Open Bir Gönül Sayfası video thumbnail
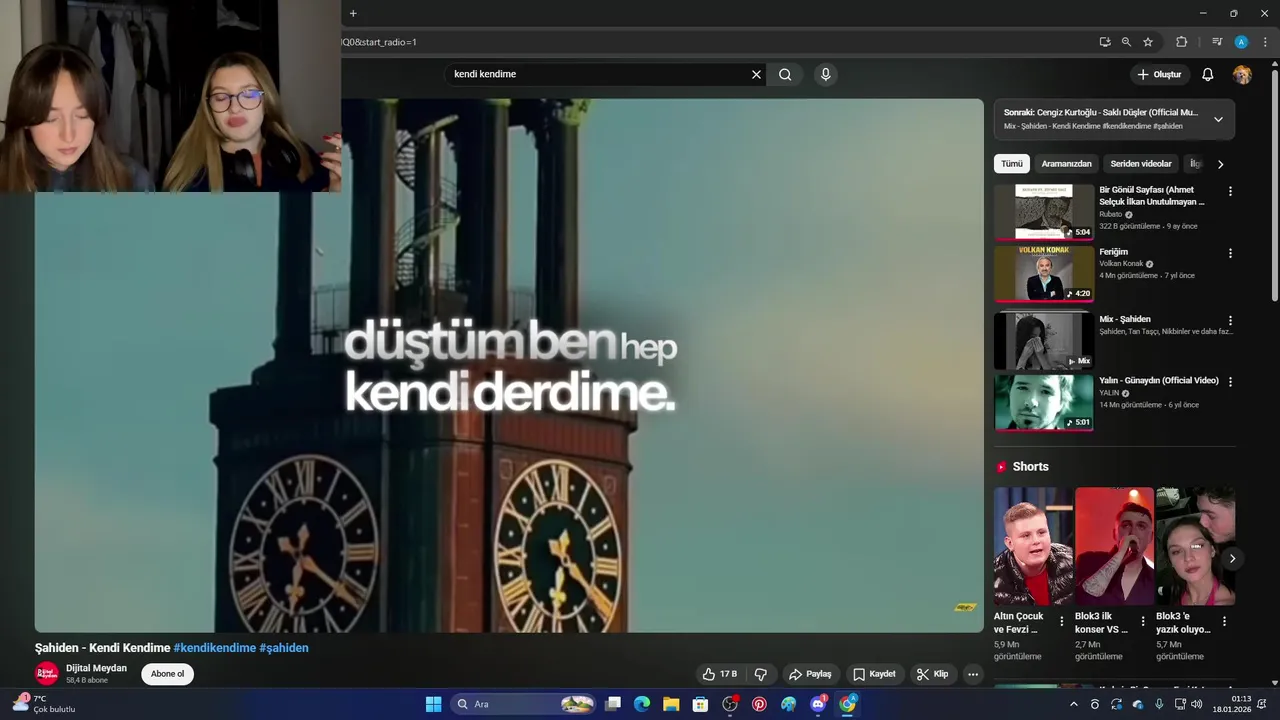The image size is (1280, 720). (x=1044, y=212)
